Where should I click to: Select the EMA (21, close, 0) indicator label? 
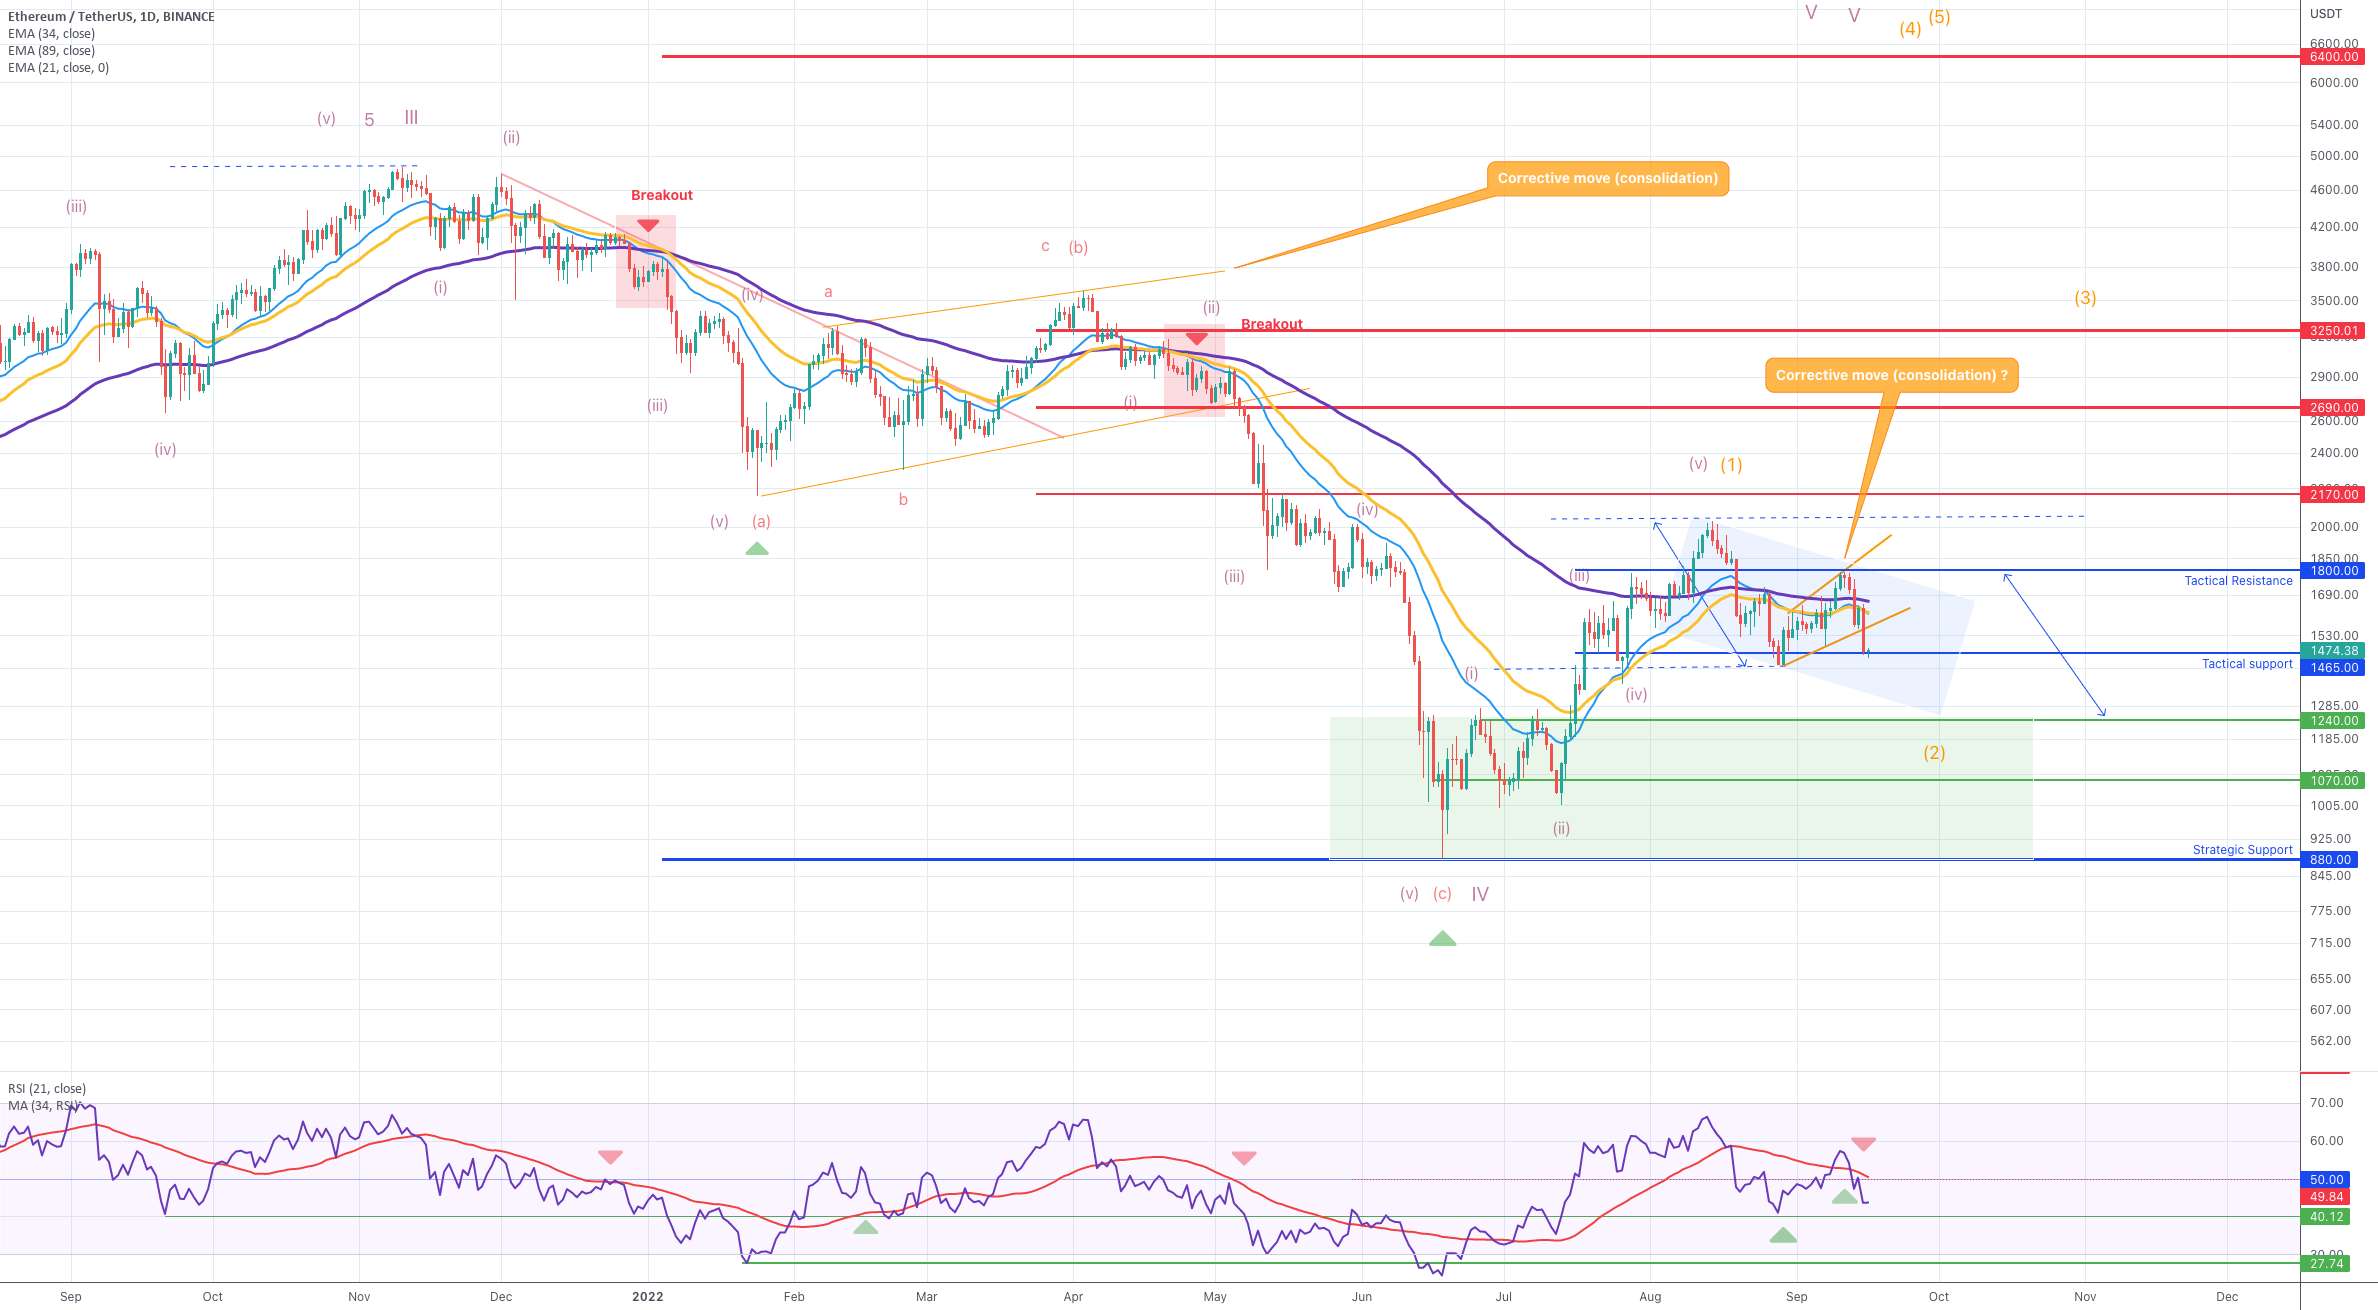click(x=58, y=68)
